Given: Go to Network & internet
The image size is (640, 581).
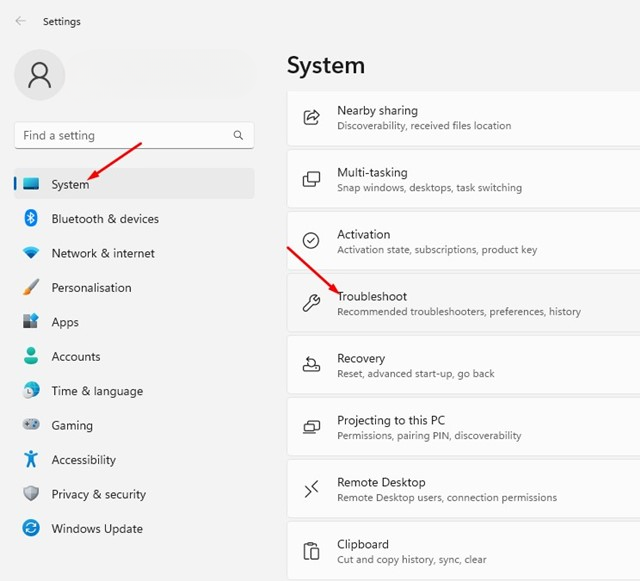Looking at the screenshot, I should (x=134, y=253).
